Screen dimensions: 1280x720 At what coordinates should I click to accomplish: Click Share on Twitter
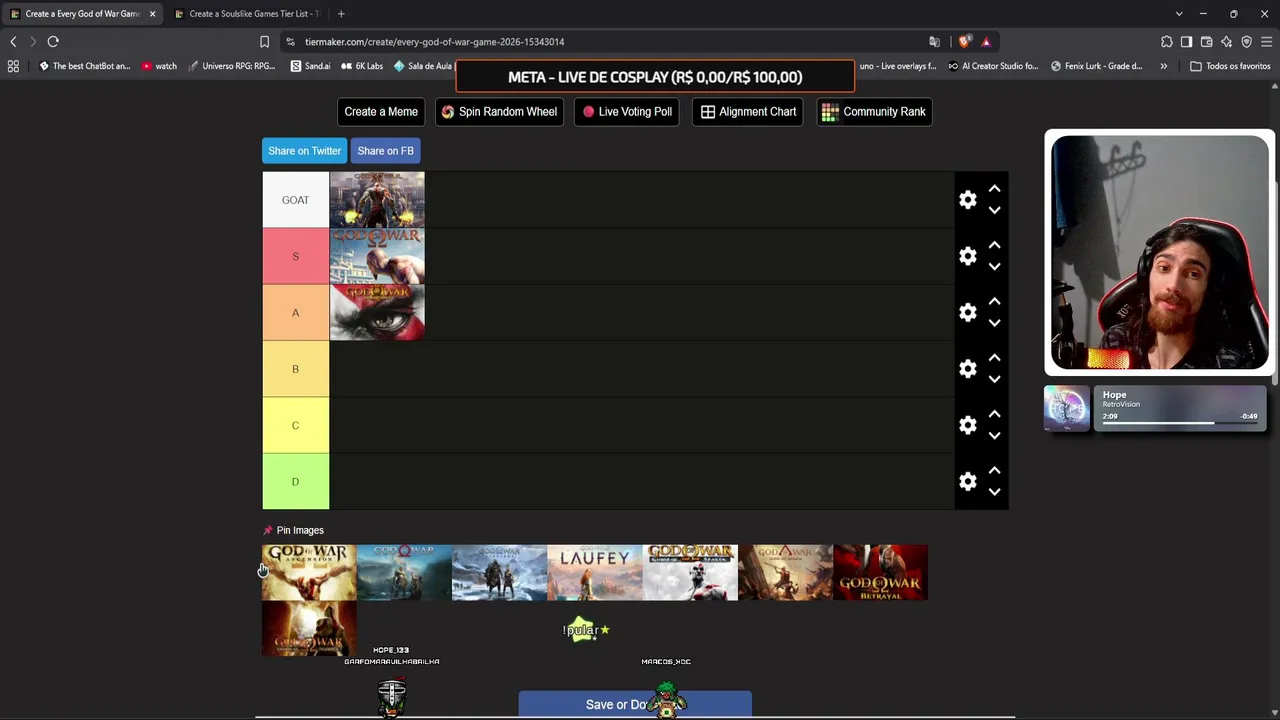tap(305, 151)
